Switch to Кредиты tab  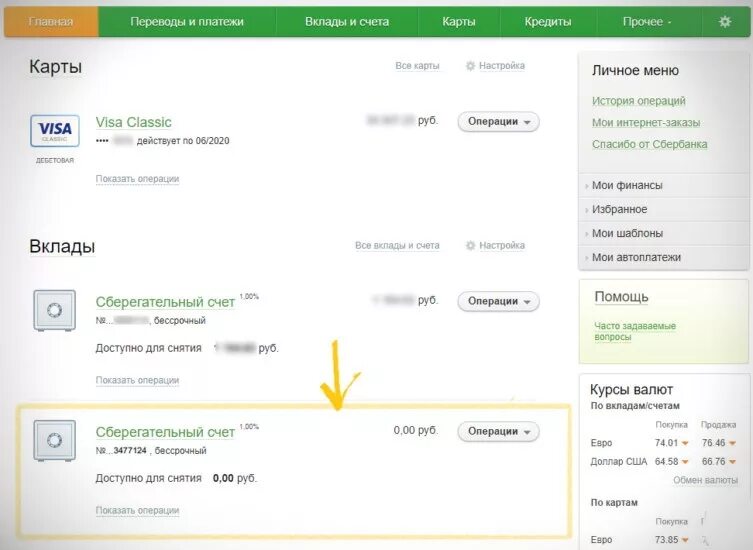click(548, 22)
